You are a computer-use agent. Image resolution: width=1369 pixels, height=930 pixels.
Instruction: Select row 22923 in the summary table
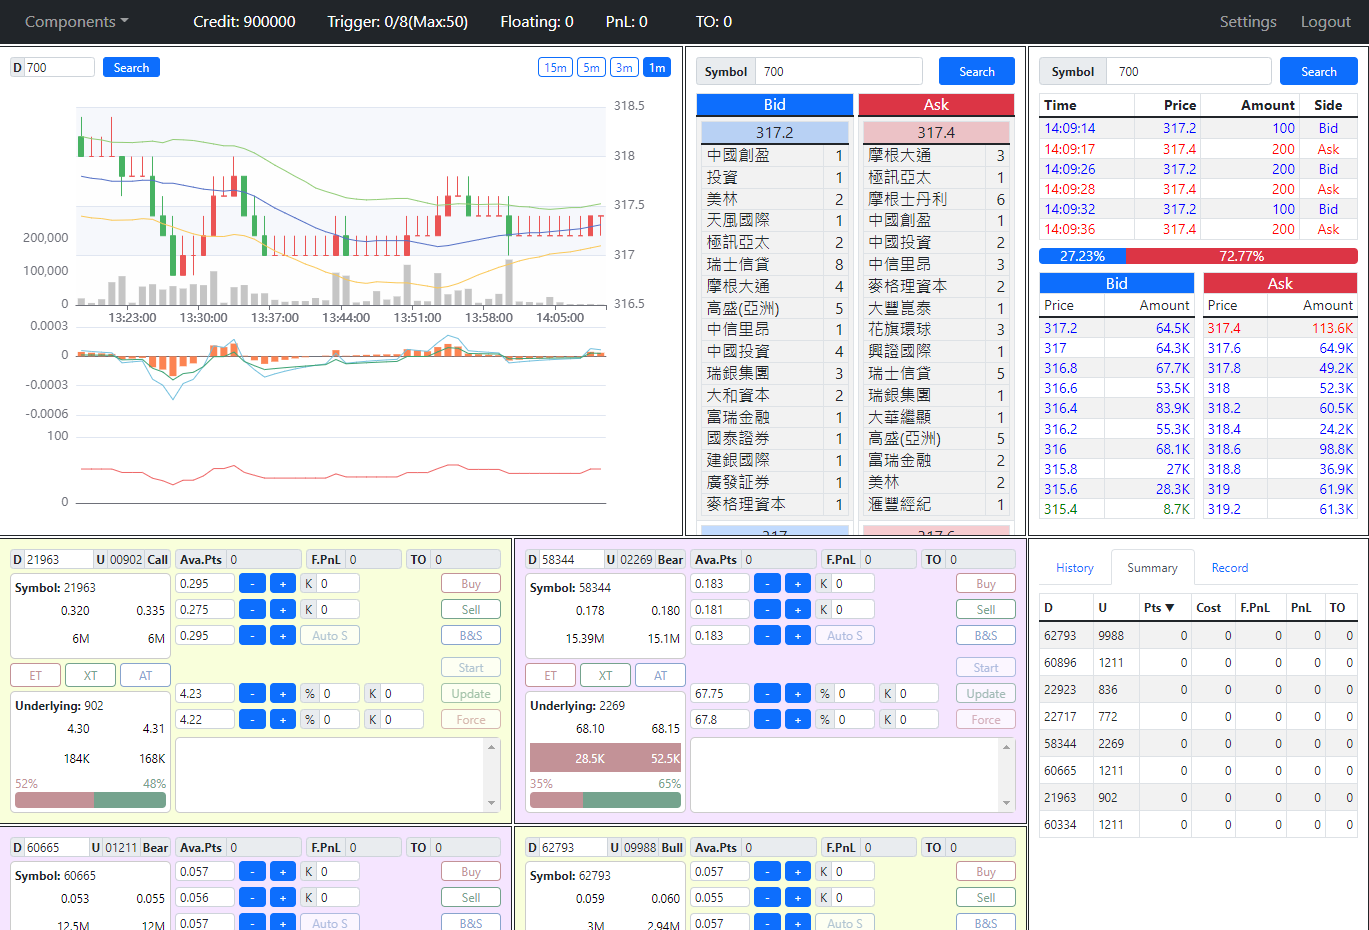point(1198,690)
